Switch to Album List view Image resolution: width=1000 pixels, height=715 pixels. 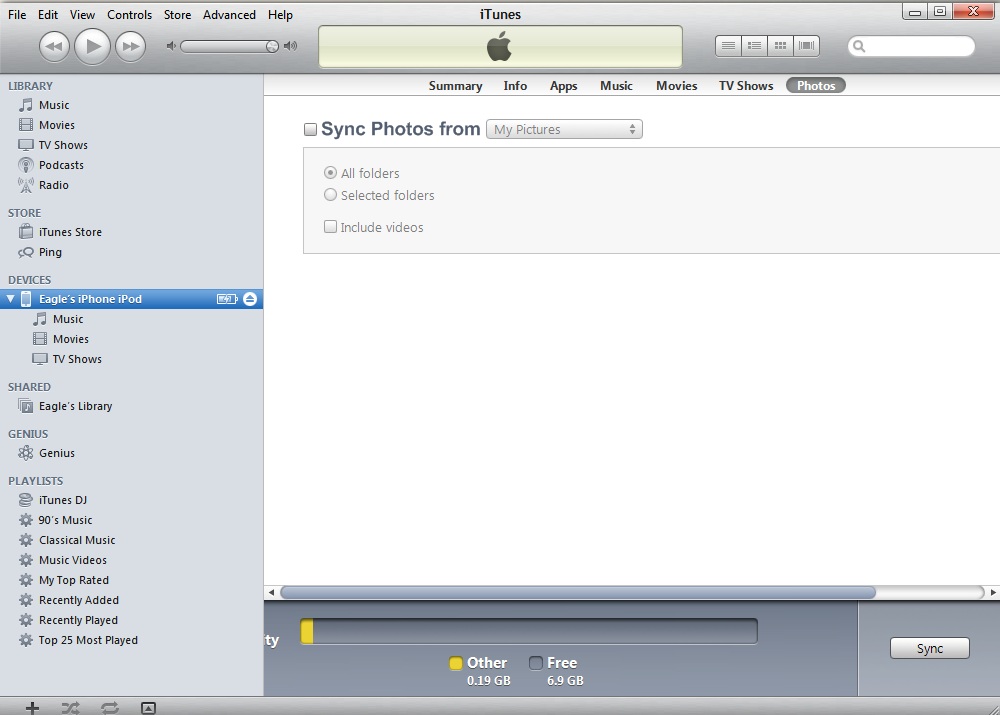[754, 46]
